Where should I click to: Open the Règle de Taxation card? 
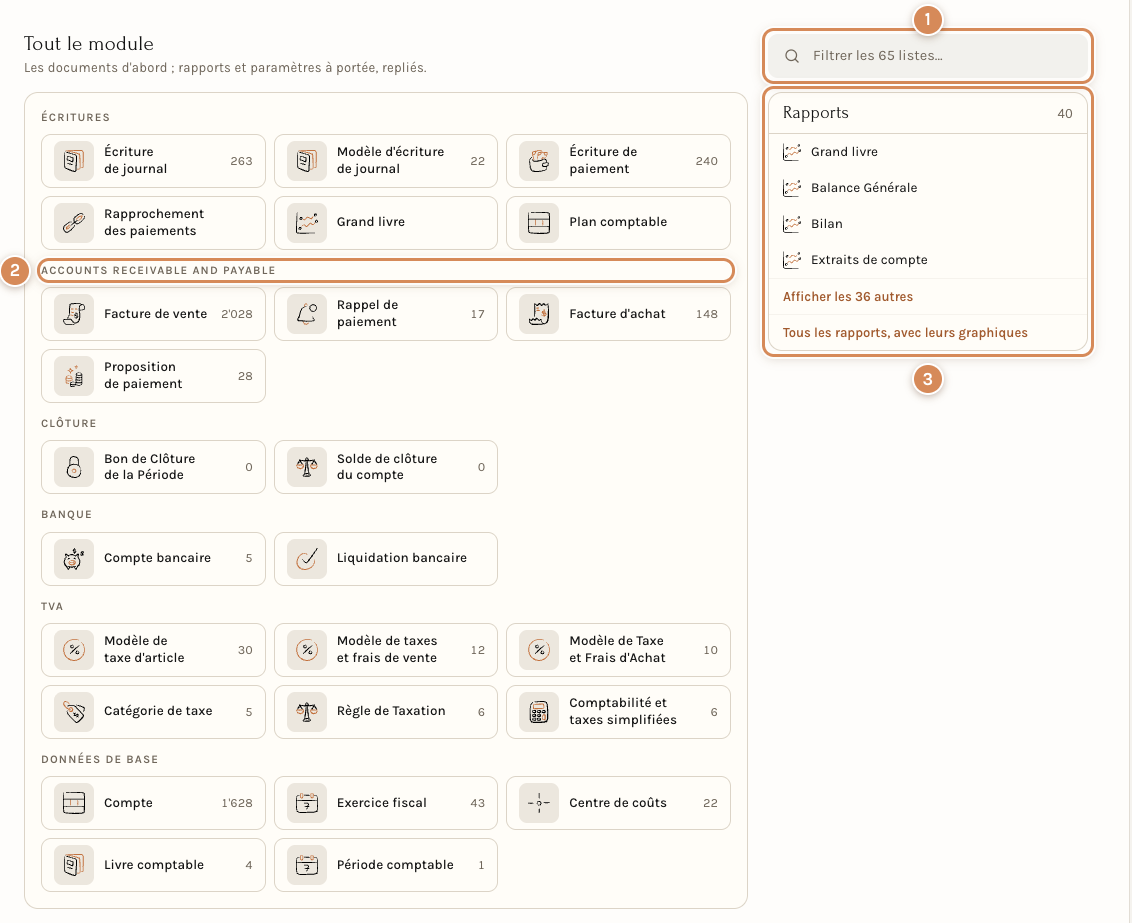386,712
